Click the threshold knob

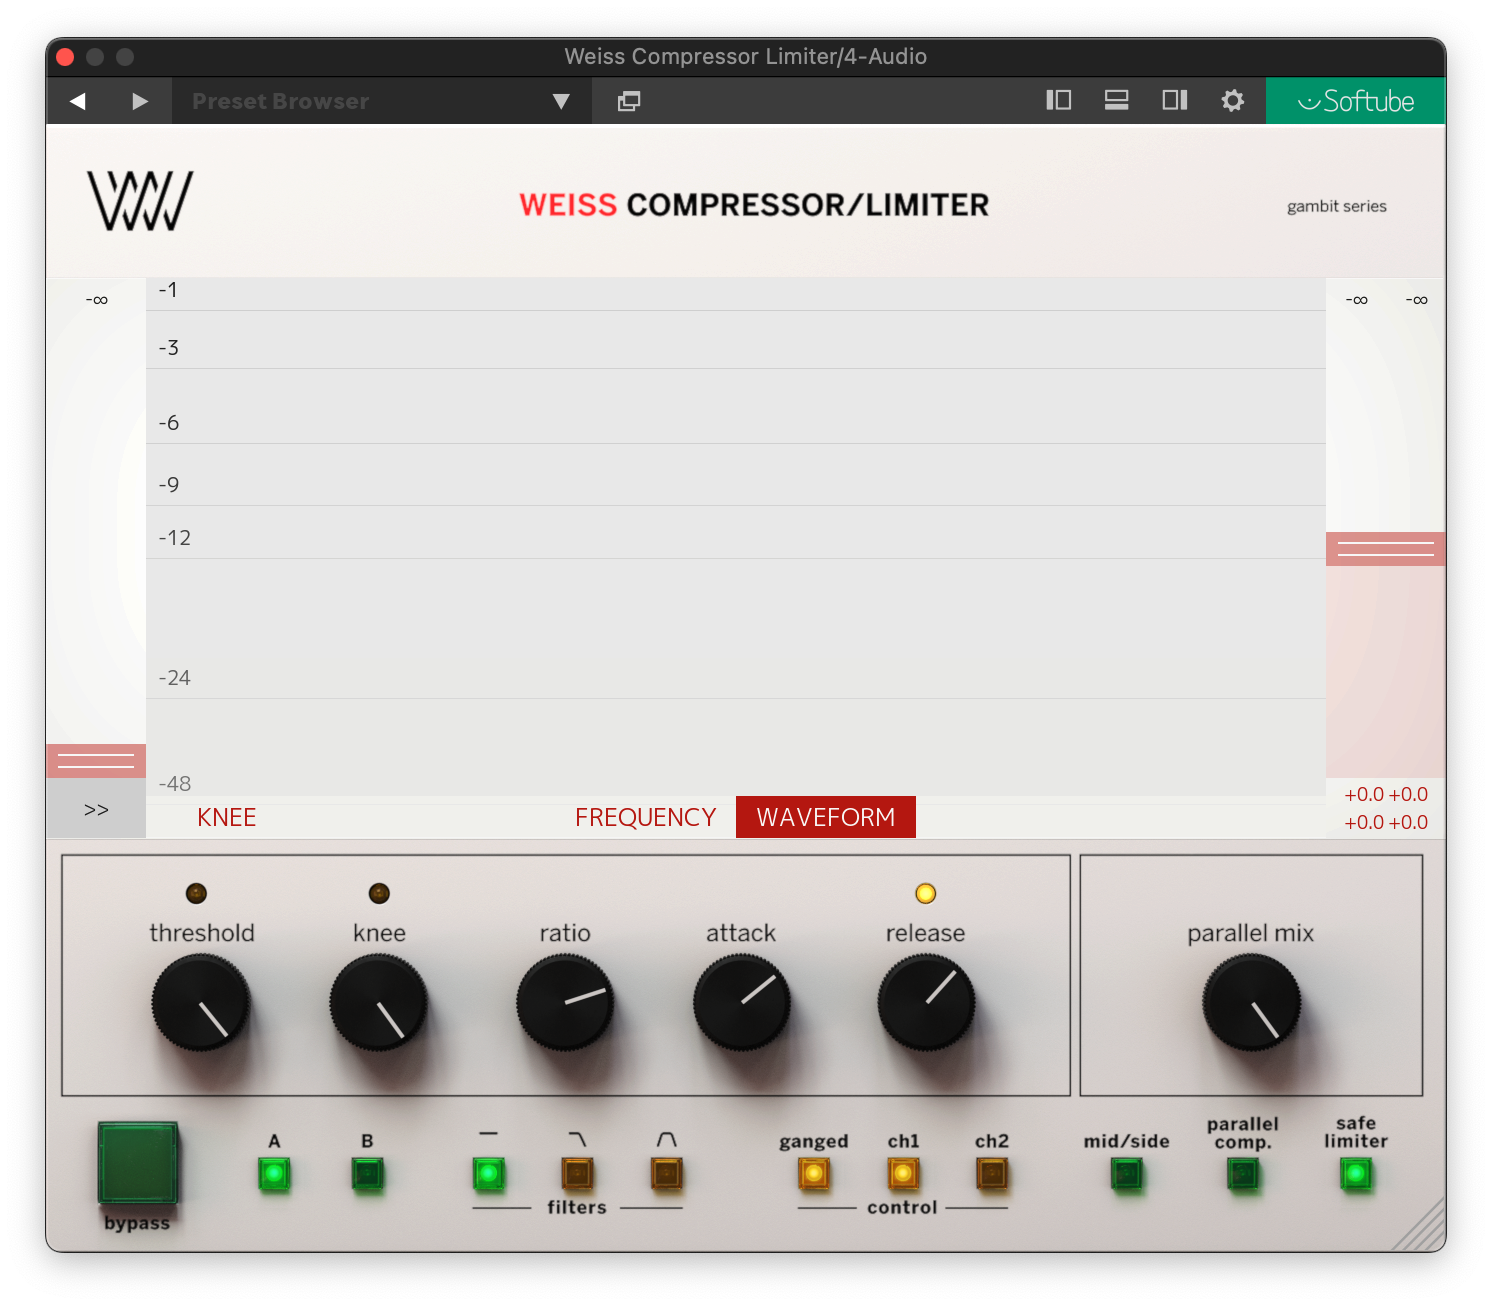(201, 1002)
